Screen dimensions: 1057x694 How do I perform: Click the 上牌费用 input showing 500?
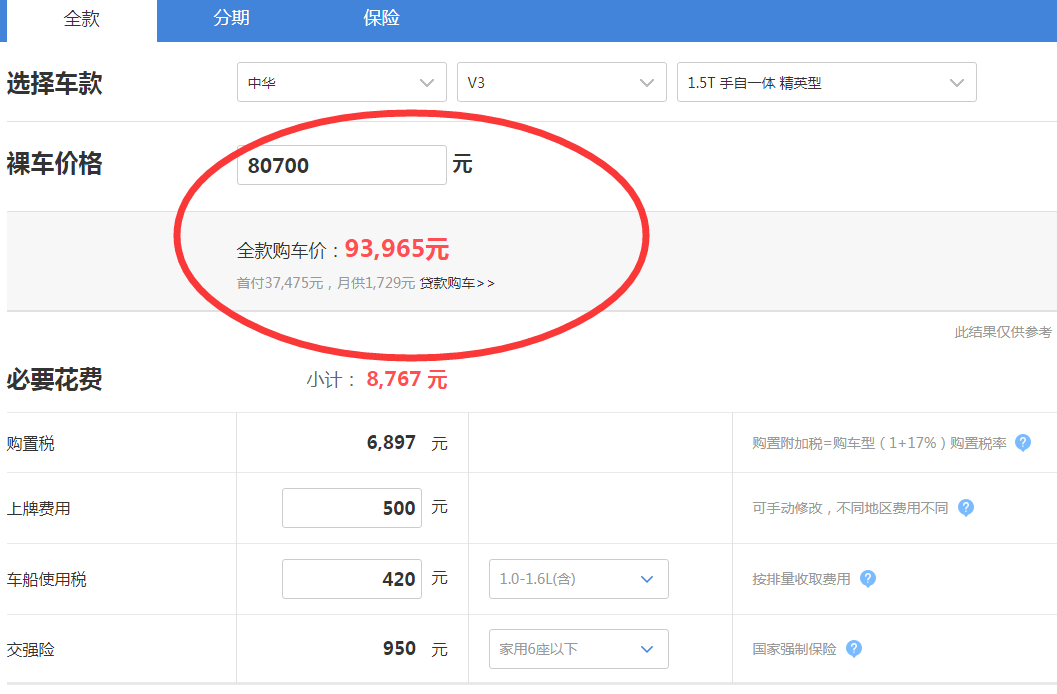coord(352,508)
